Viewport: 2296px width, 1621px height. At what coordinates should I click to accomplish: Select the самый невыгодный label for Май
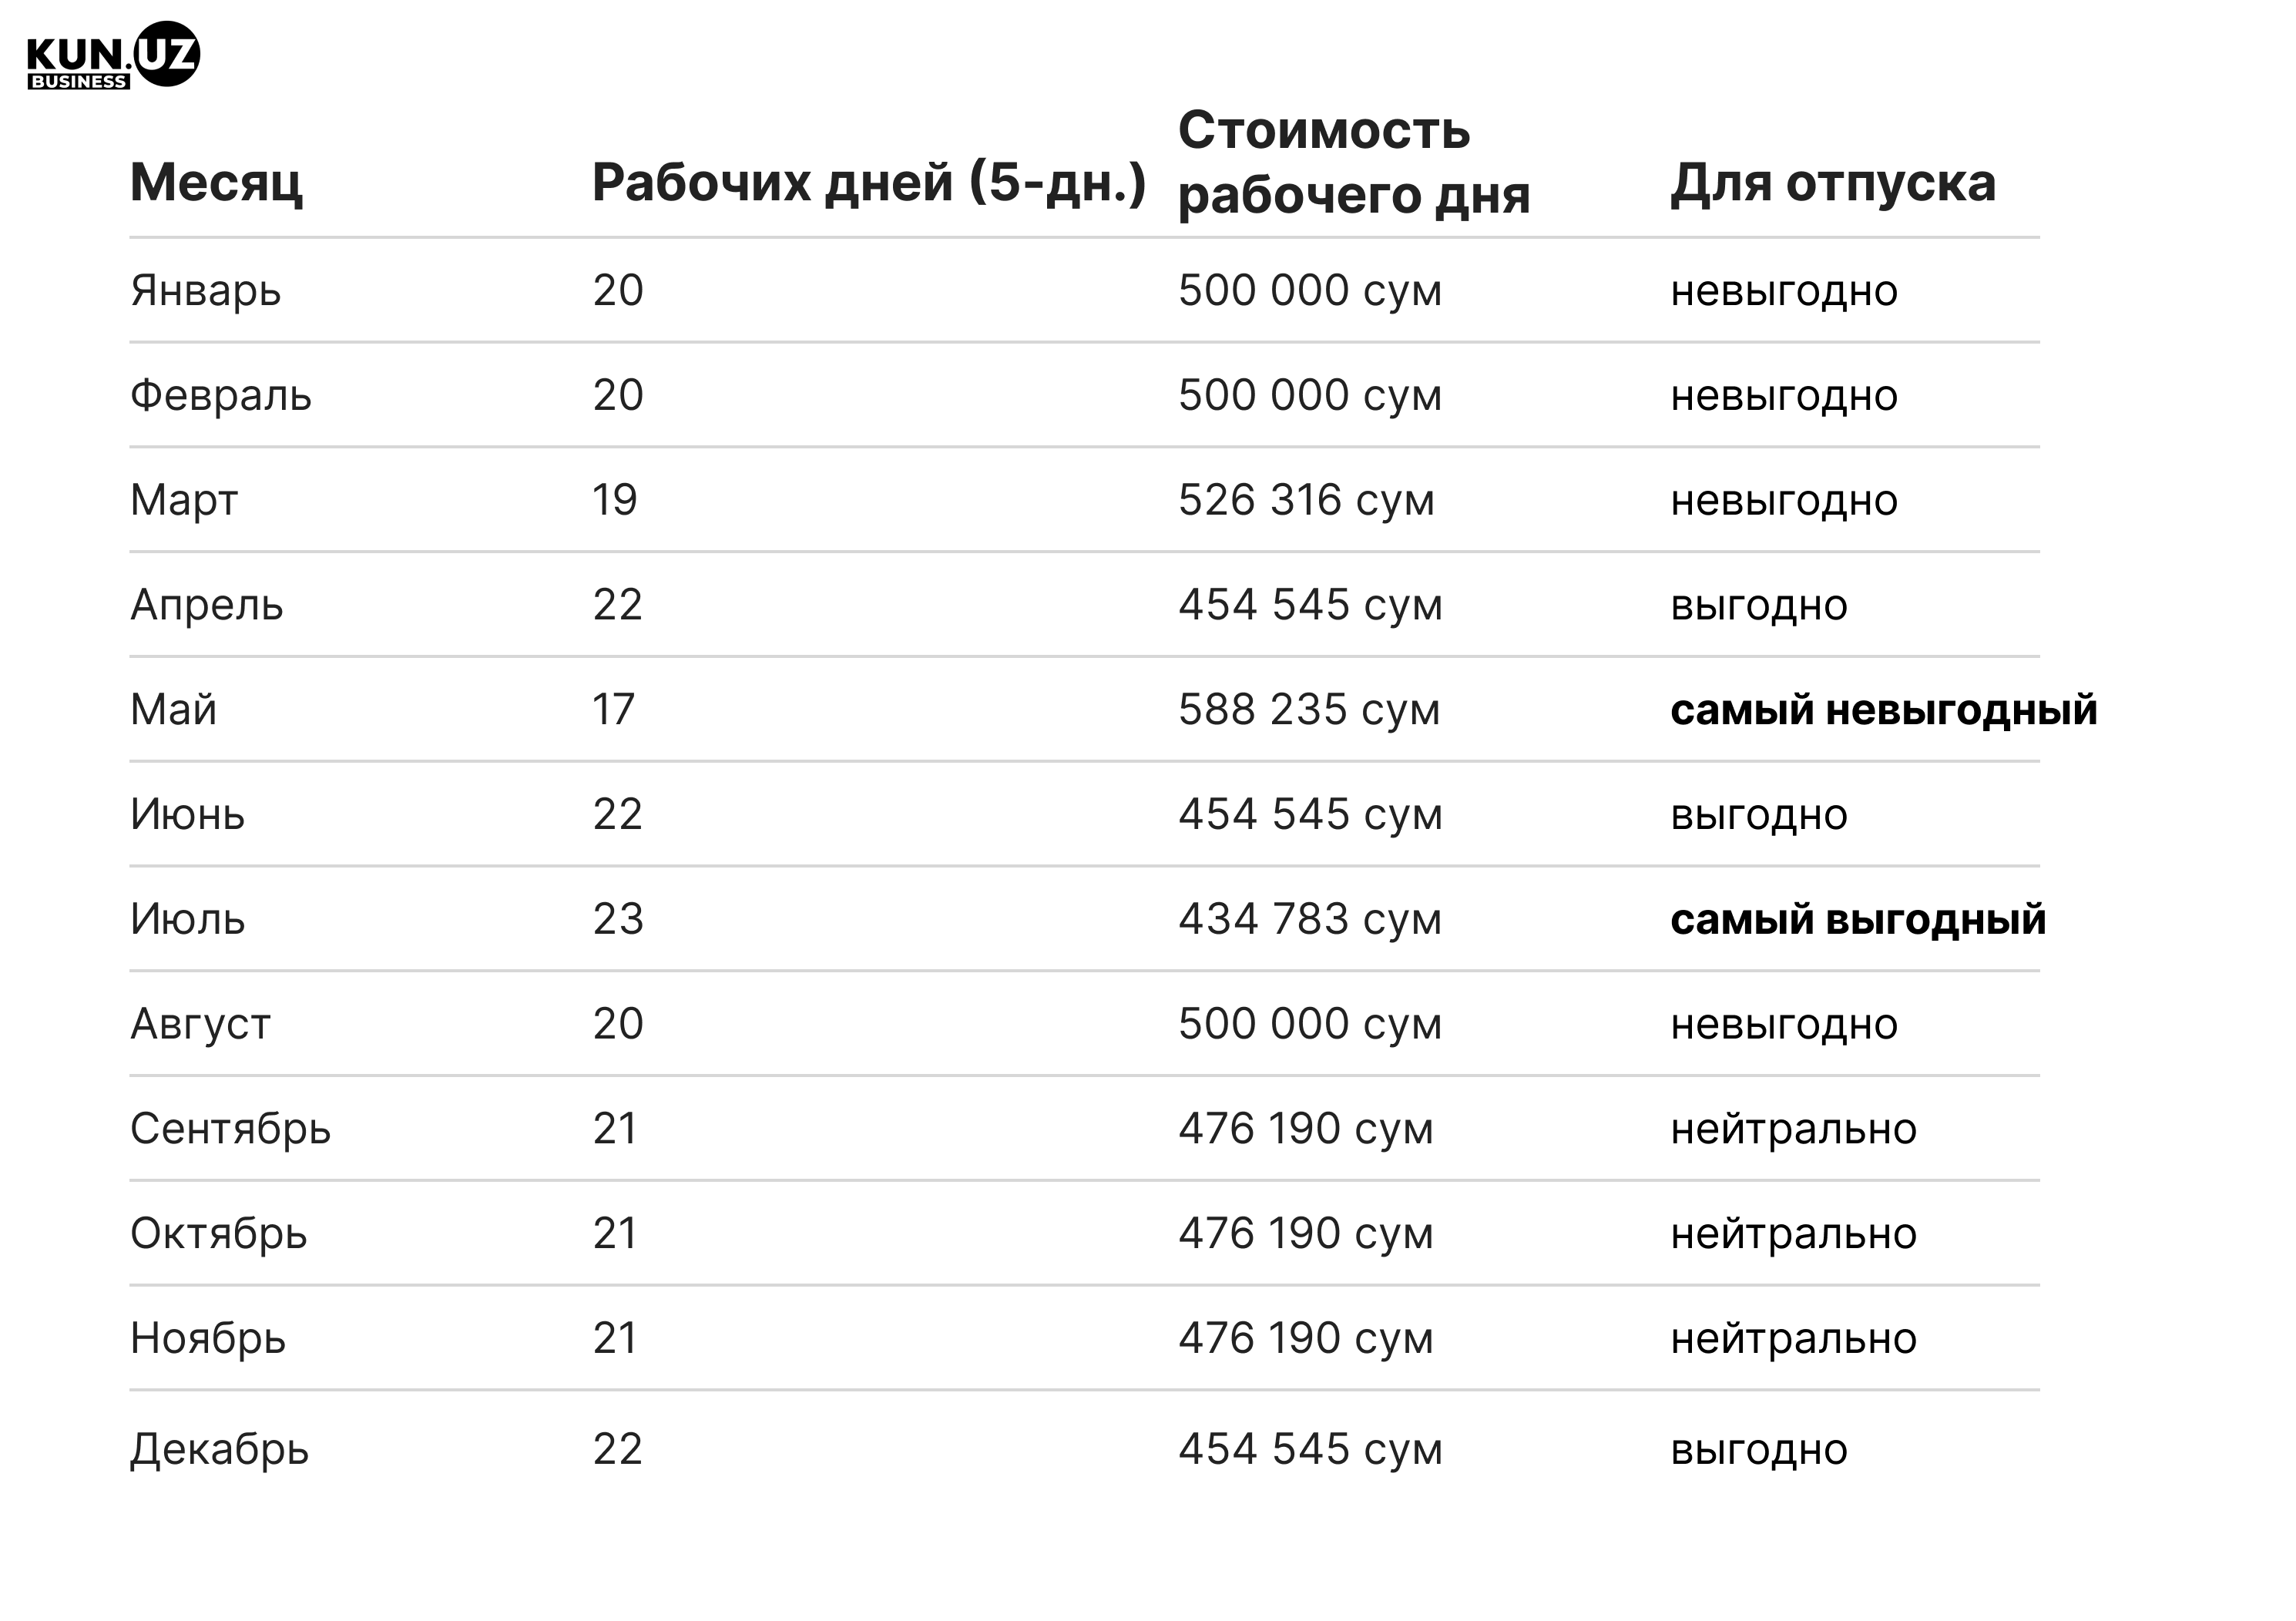click(x=1884, y=710)
